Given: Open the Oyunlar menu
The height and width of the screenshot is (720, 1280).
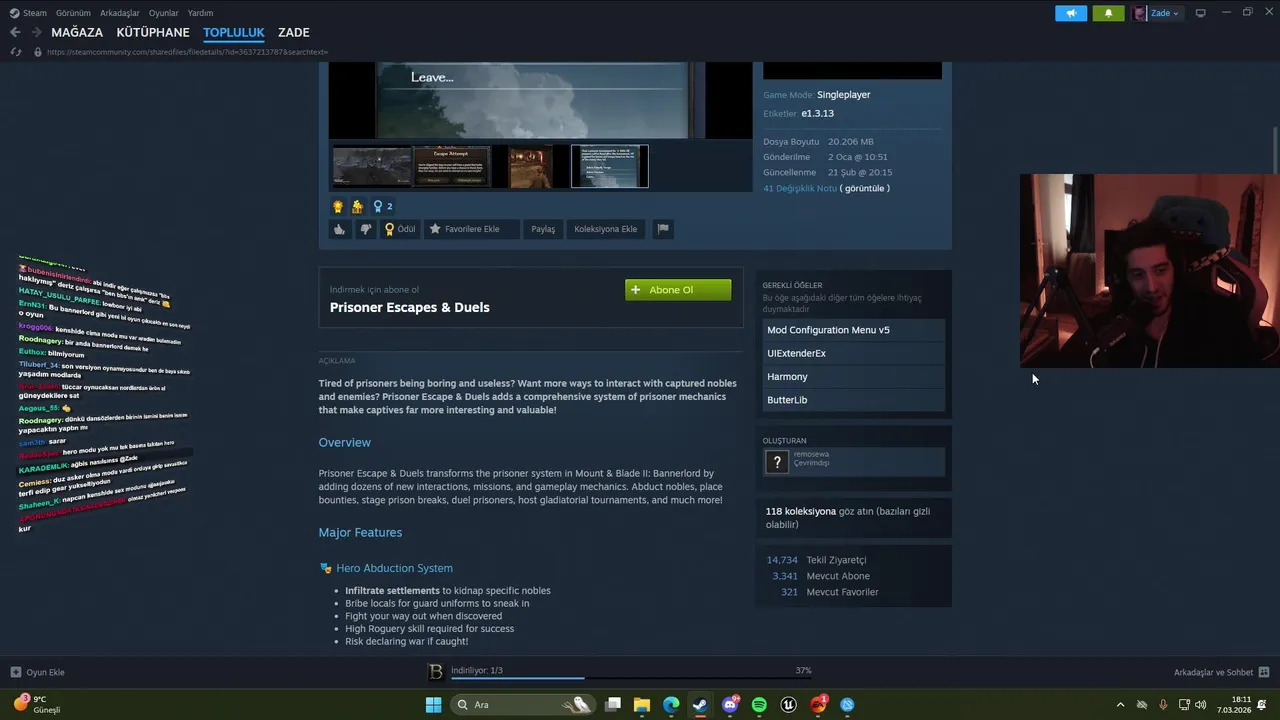Looking at the screenshot, I should [x=164, y=13].
